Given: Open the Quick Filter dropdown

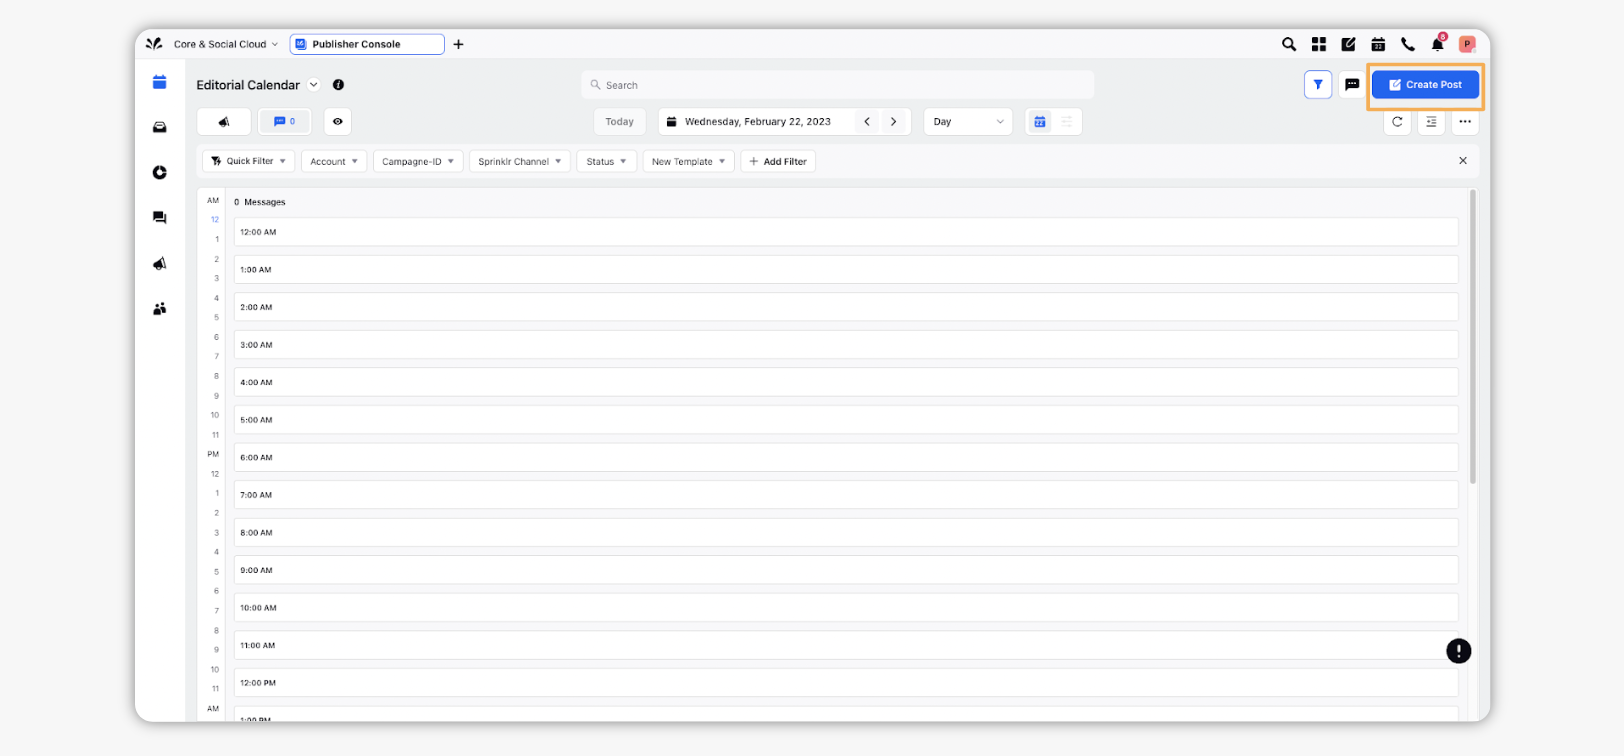Looking at the screenshot, I should pyautogui.click(x=249, y=161).
